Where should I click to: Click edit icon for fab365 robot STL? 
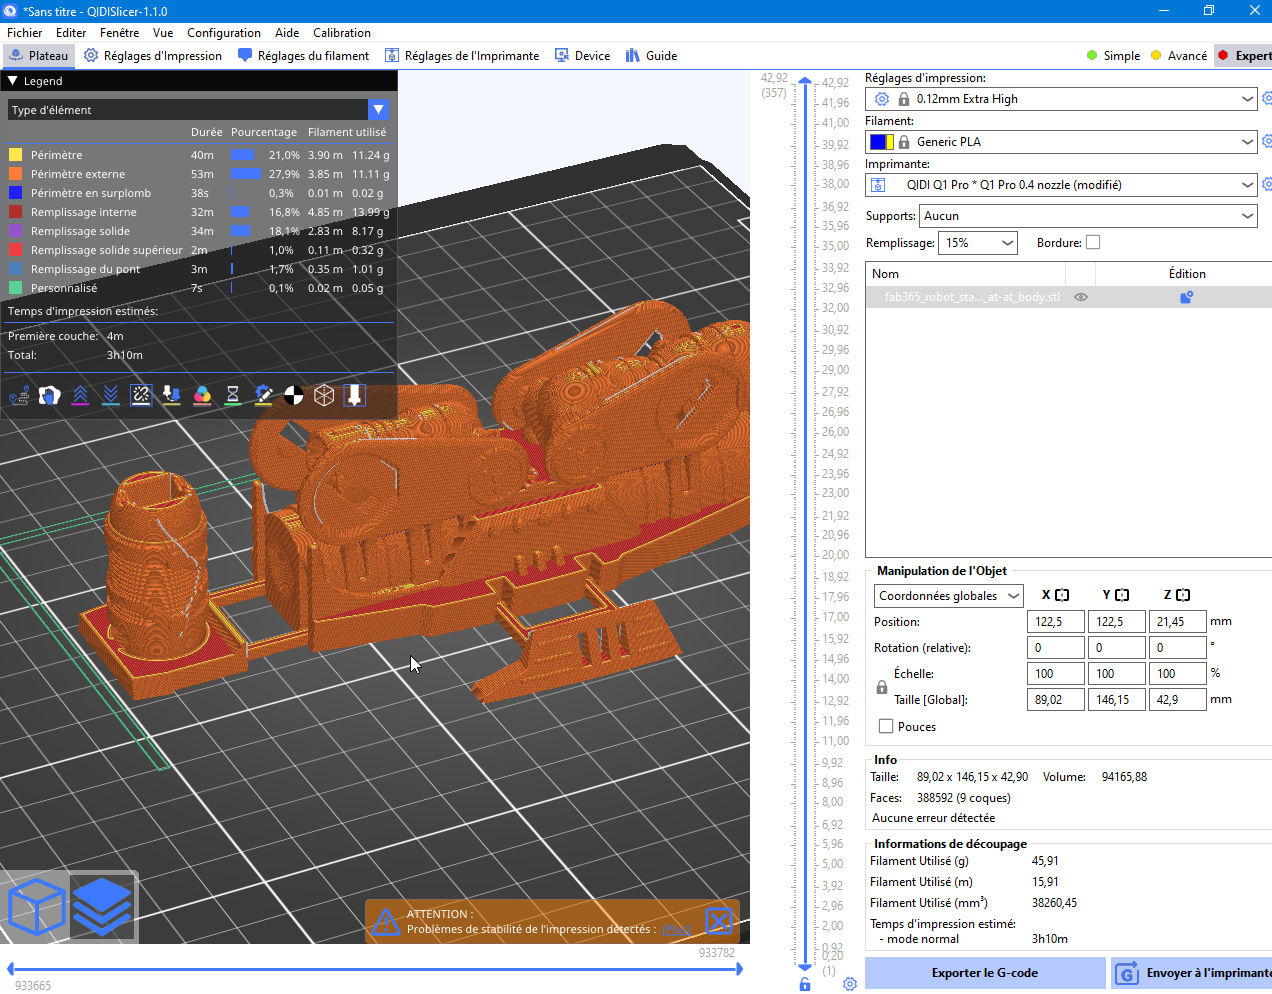click(x=1186, y=297)
